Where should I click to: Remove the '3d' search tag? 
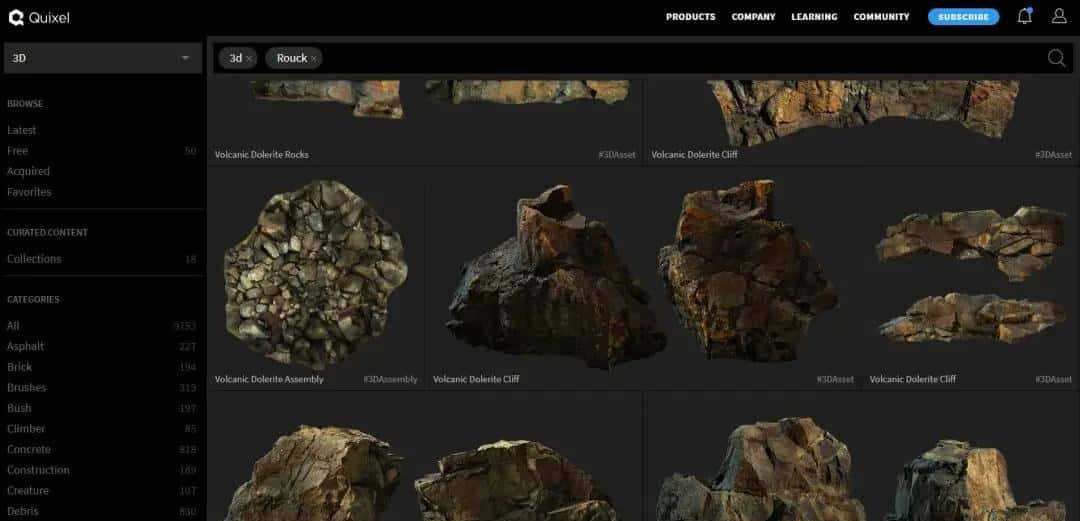pyautogui.click(x=249, y=59)
